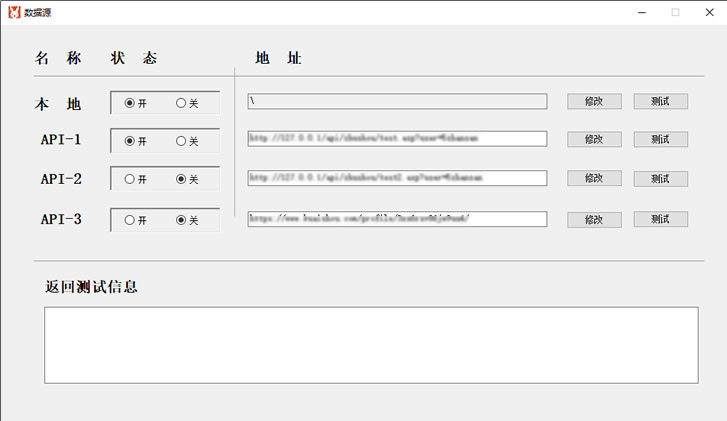The width and height of the screenshot is (727, 421).
Task: Focus the API-1 address input field
Action: (397, 139)
